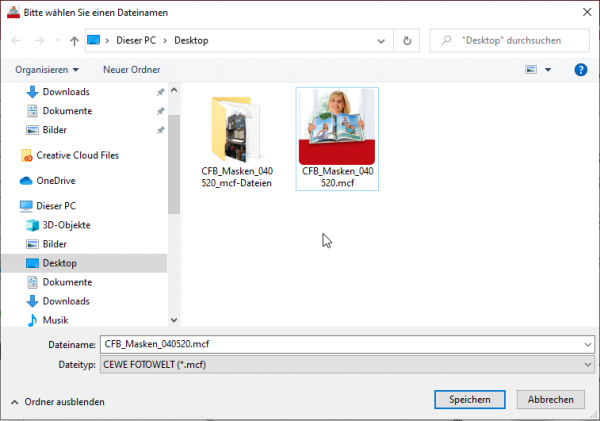Expand address bar previous locations chevron
The height and width of the screenshot is (421, 600).
[381, 41]
